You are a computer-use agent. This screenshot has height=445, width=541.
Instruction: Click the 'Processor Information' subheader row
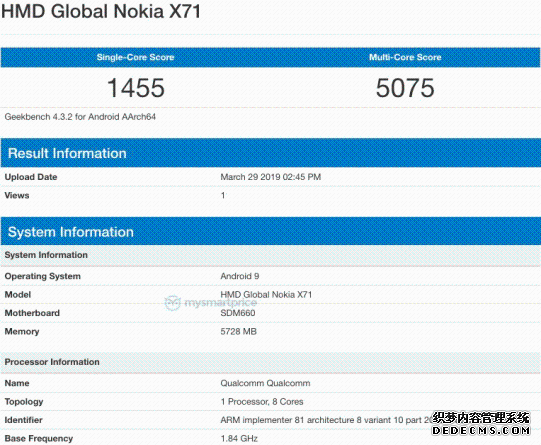(270, 362)
